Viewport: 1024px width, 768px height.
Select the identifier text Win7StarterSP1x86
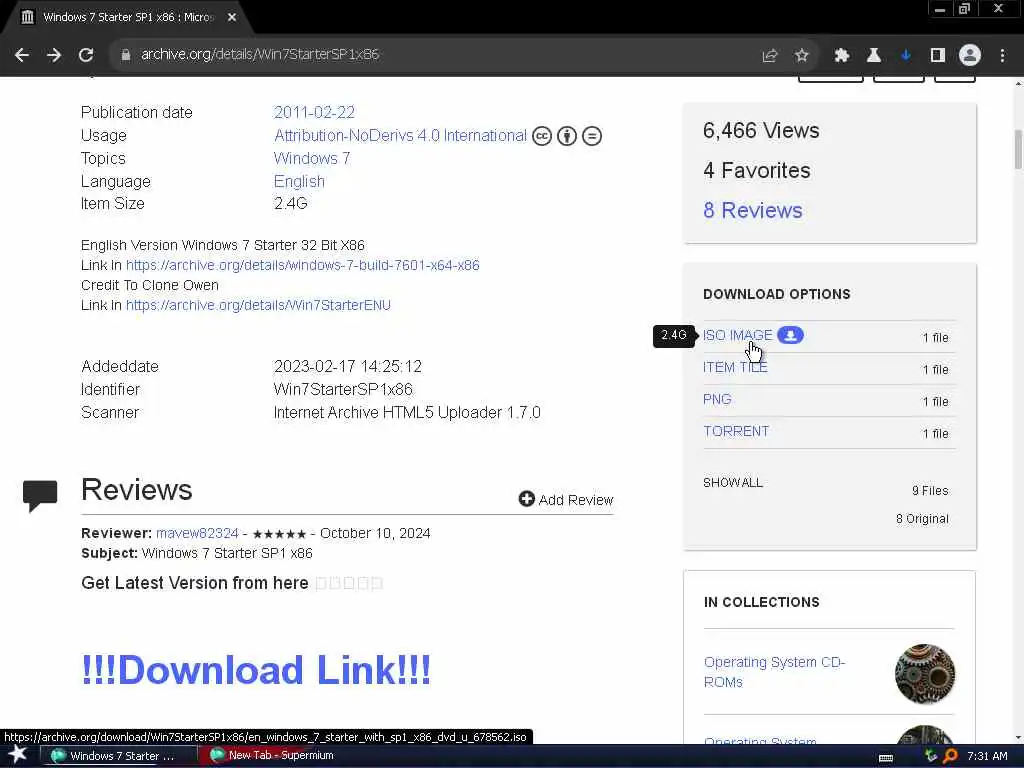[x=343, y=389]
